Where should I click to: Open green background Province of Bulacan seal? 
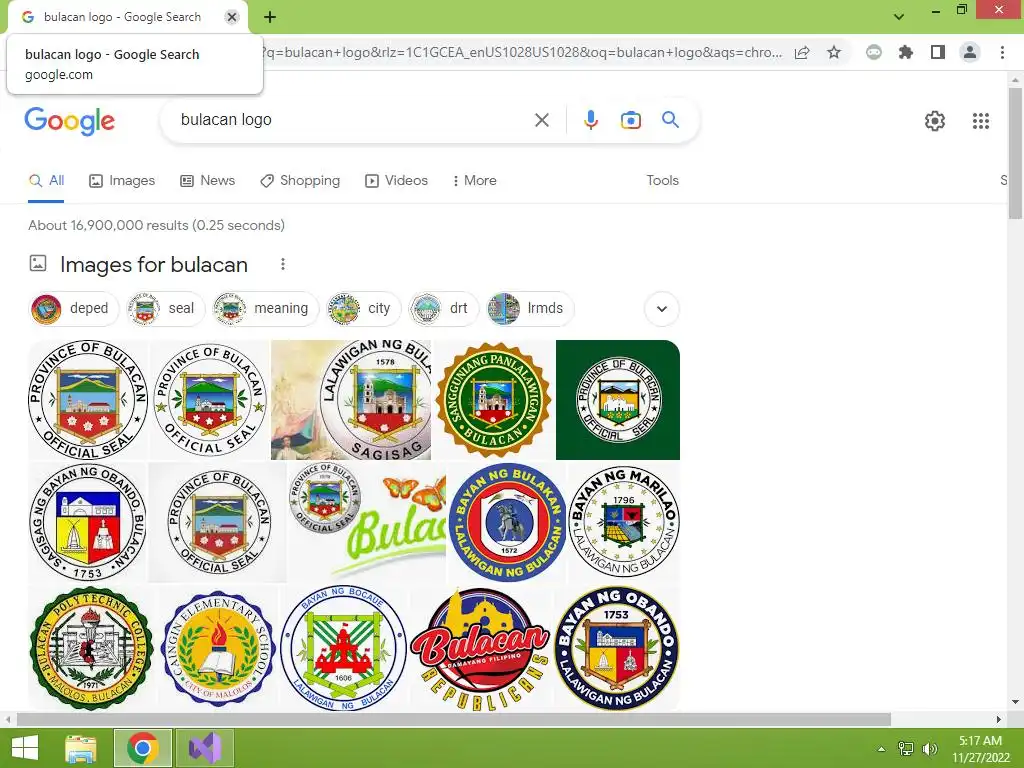tap(618, 400)
